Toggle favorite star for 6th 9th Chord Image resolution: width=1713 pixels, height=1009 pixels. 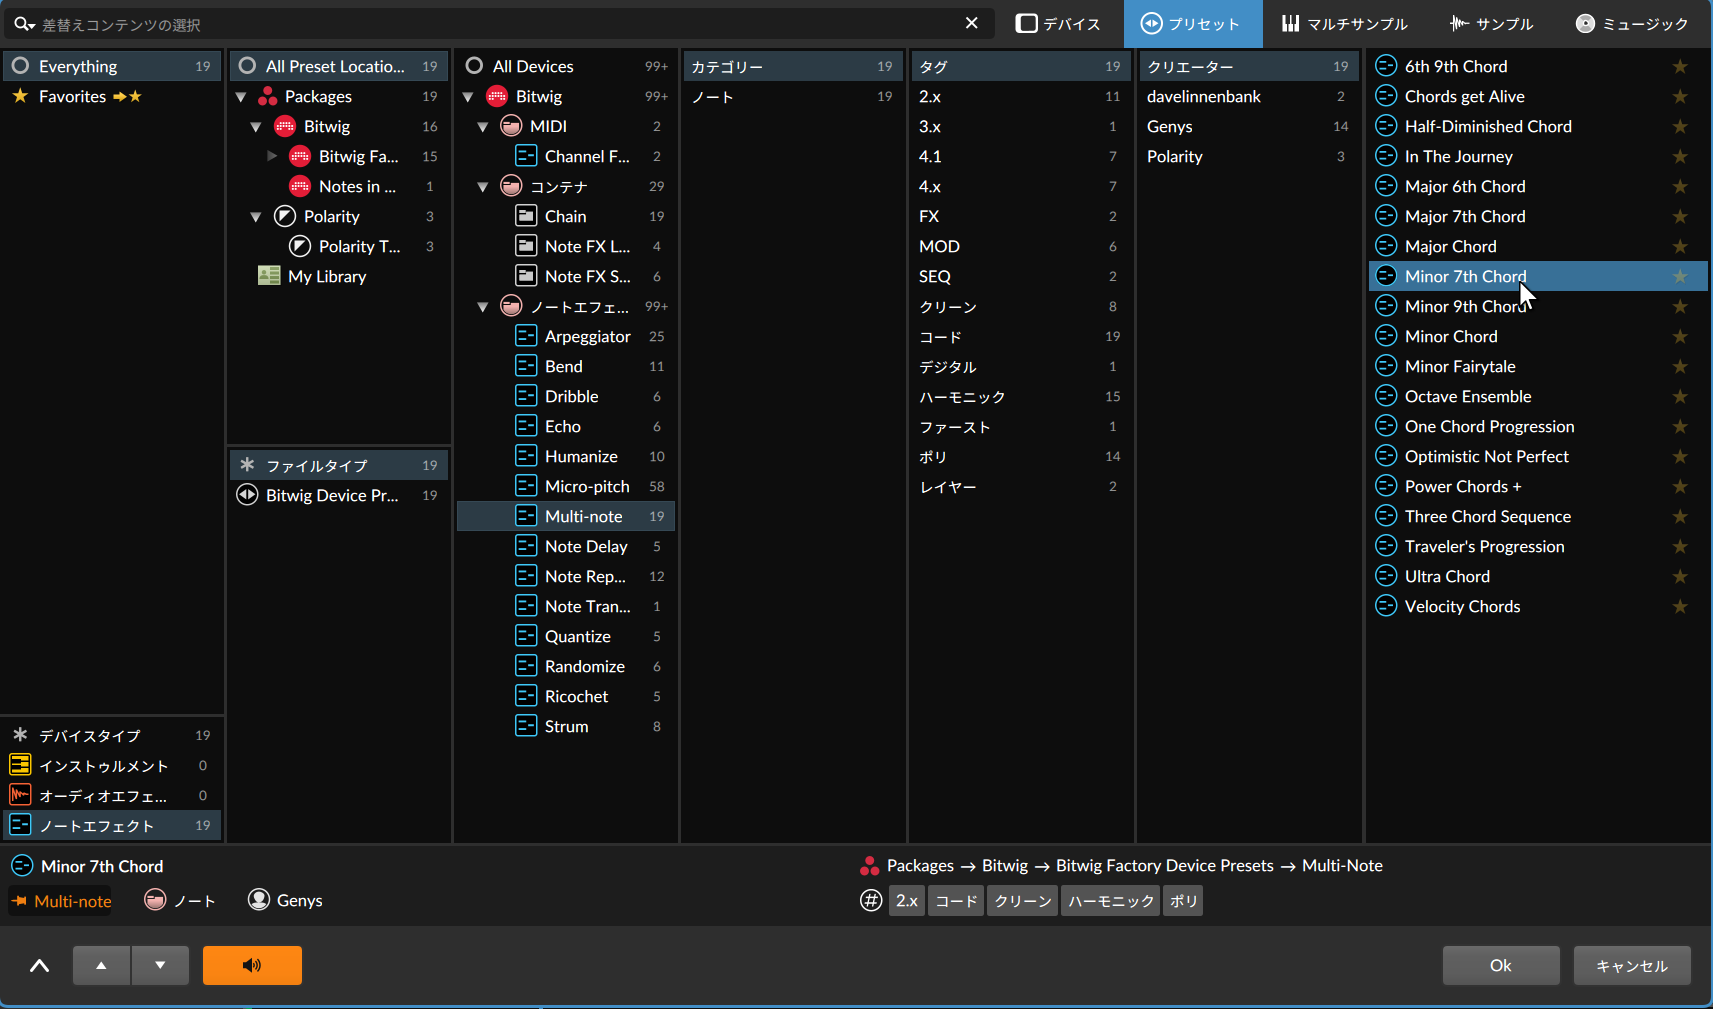point(1680,66)
